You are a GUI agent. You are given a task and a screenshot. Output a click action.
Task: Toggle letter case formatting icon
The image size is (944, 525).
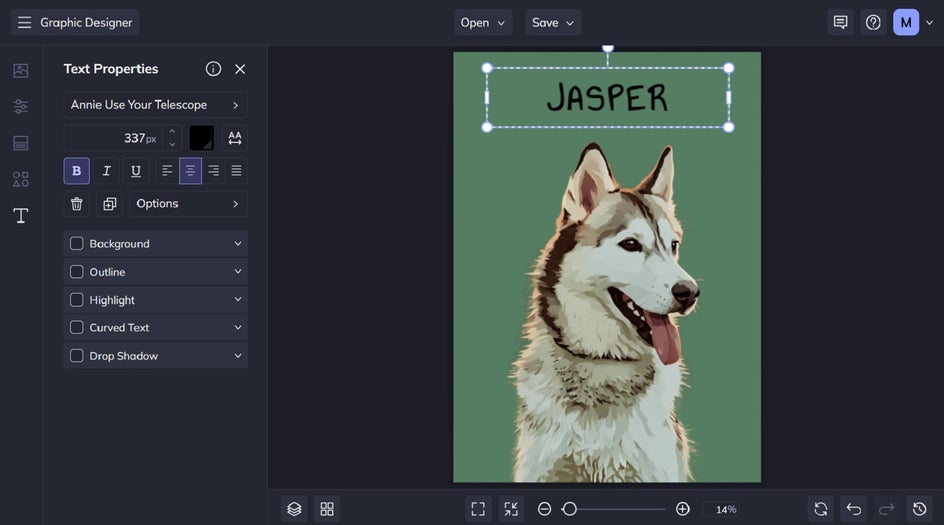pyautogui.click(x=235, y=138)
